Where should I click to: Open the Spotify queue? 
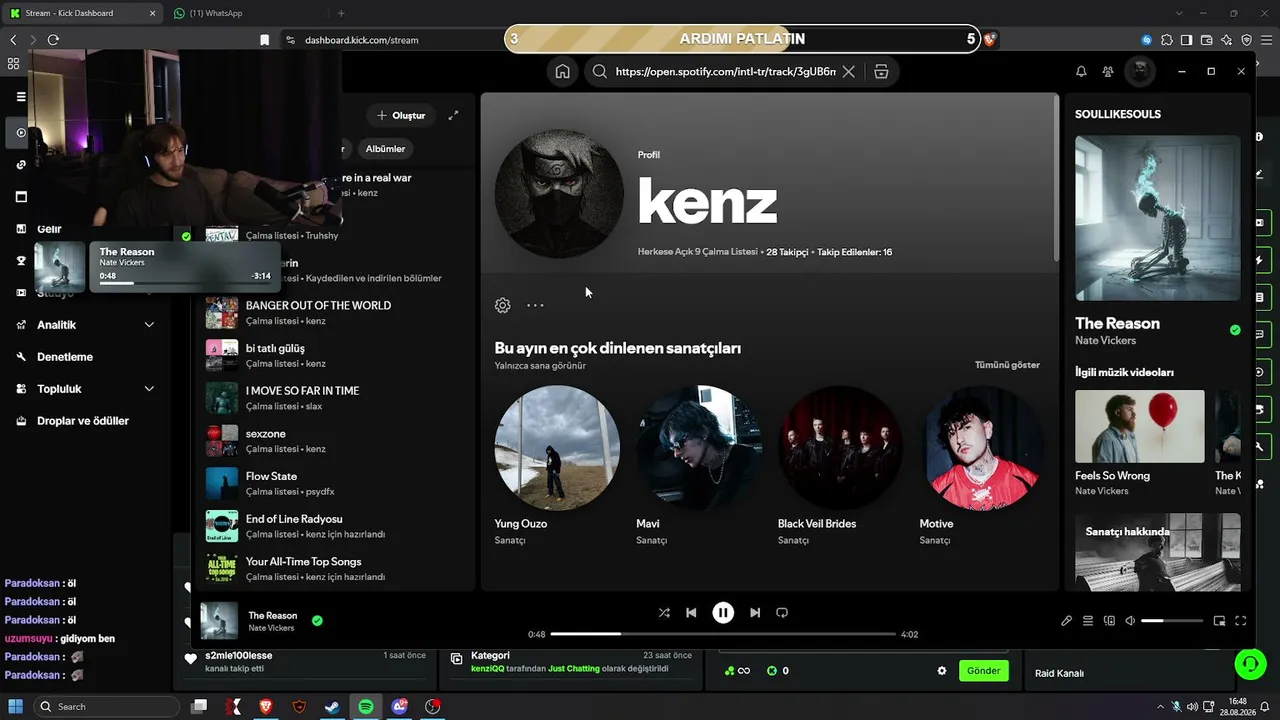[x=1088, y=621]
